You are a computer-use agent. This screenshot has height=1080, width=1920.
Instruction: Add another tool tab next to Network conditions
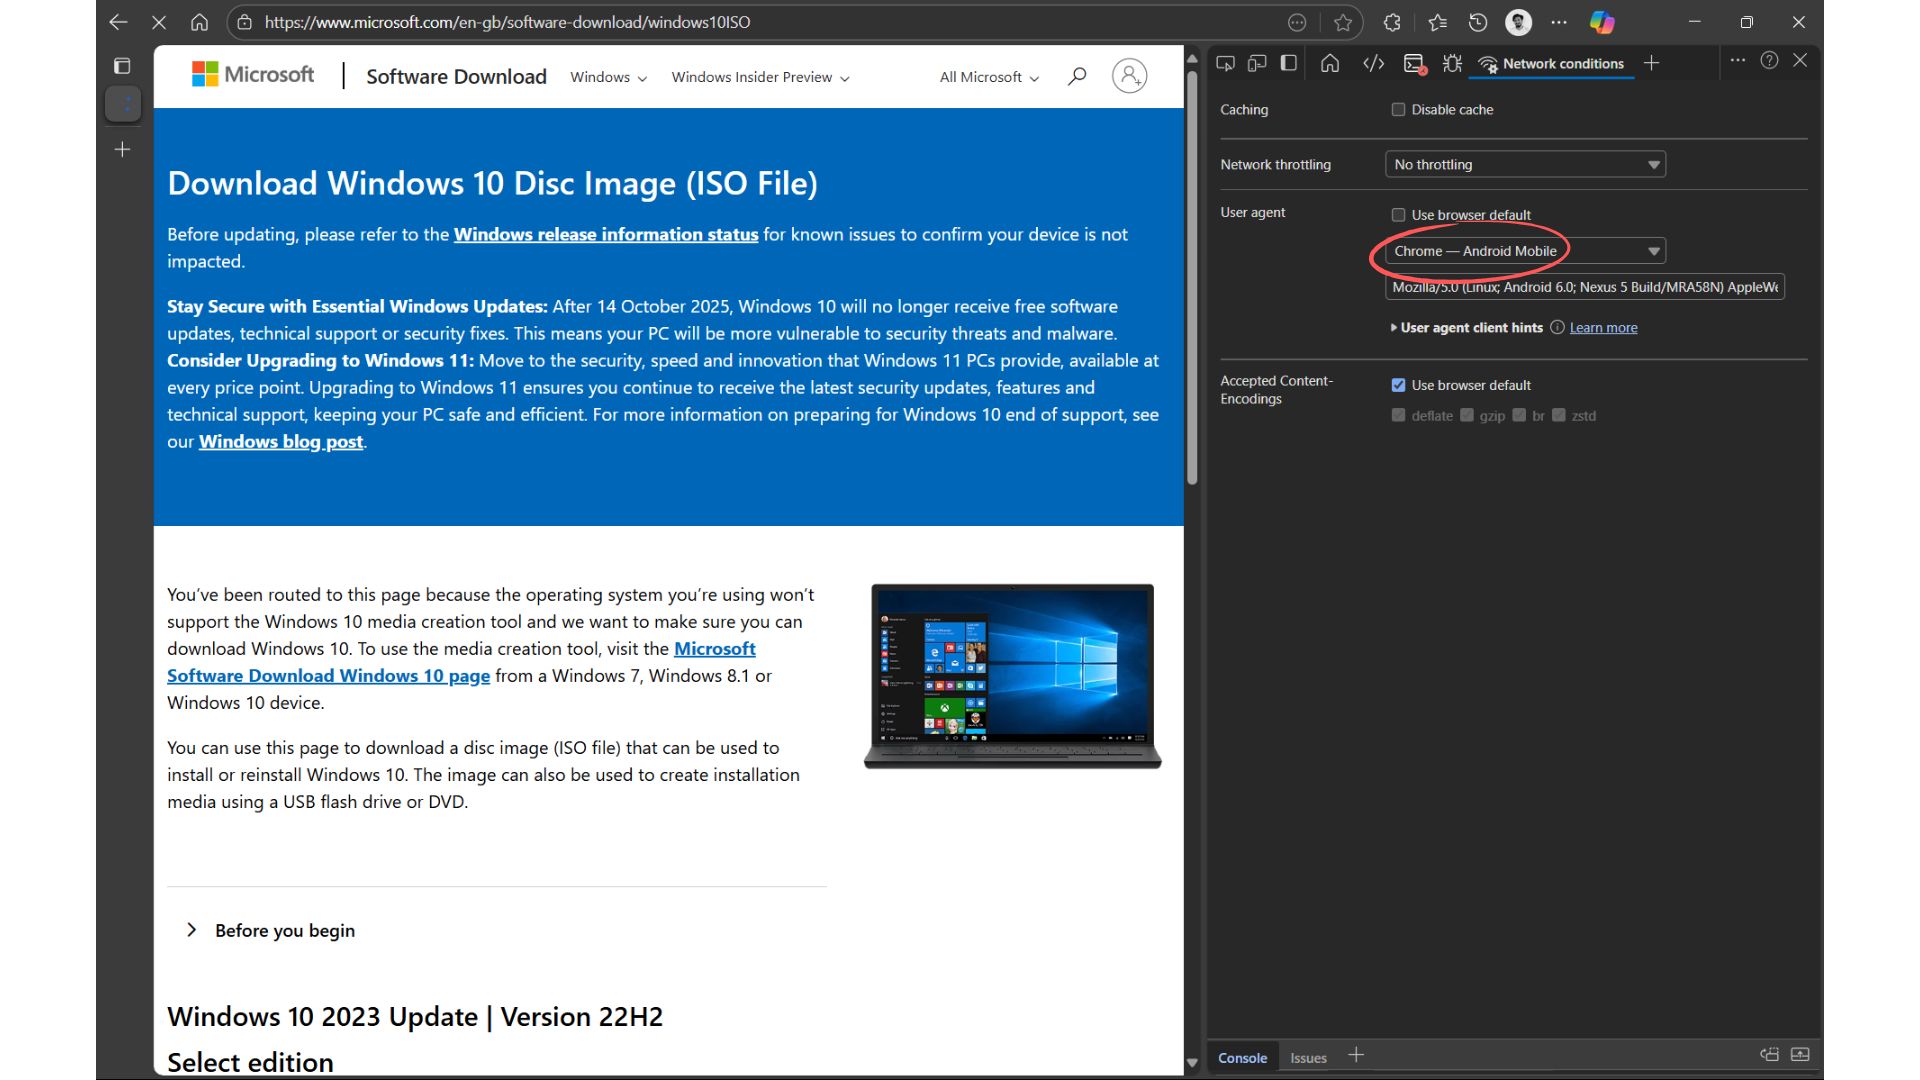coord(1651,63)
